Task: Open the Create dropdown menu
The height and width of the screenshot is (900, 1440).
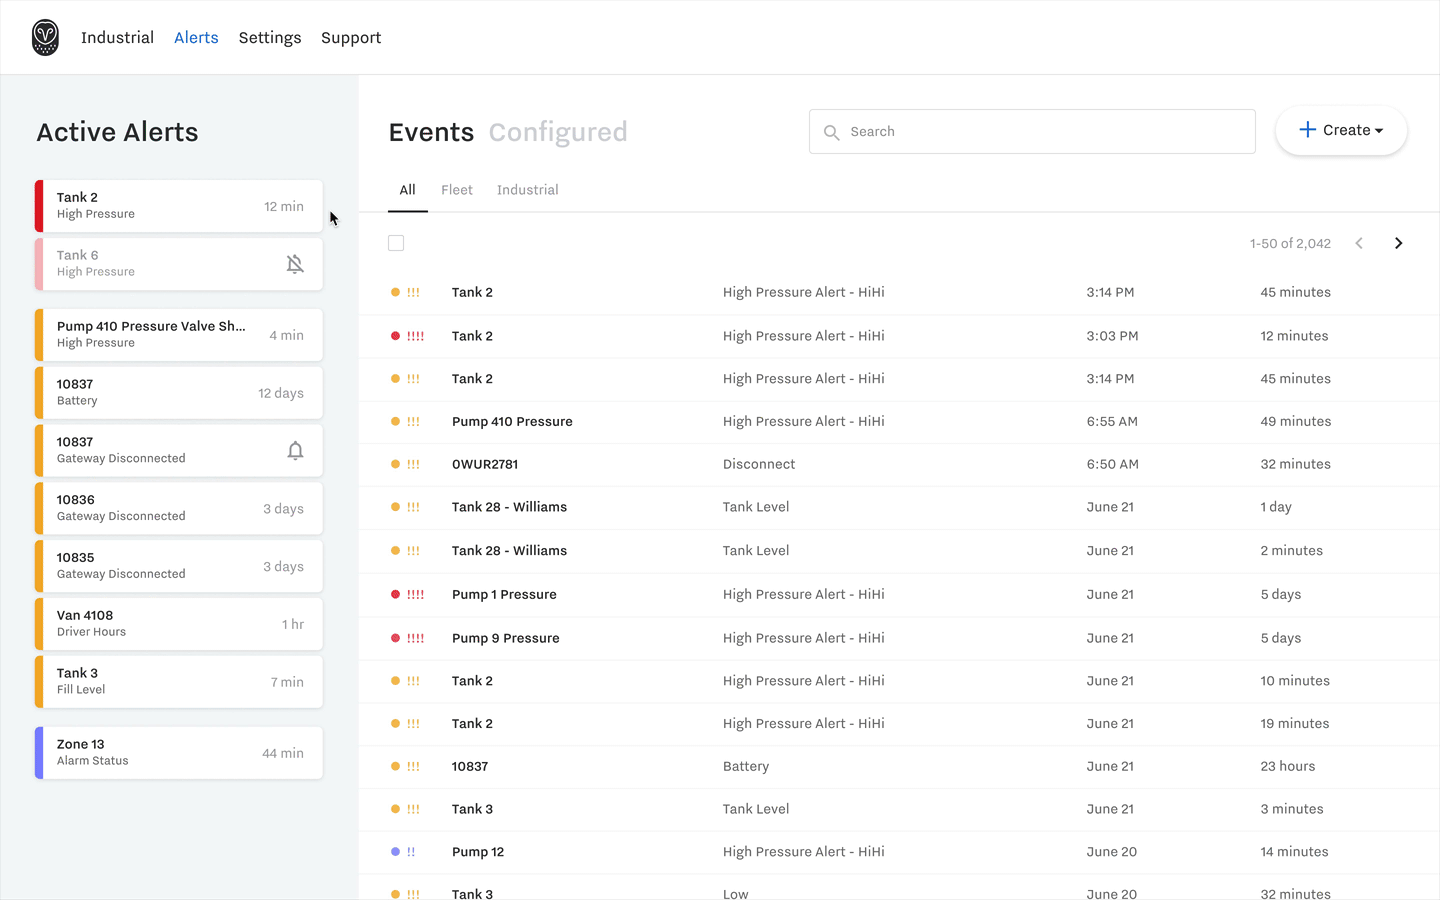Action: click(x=1341, y=130)
